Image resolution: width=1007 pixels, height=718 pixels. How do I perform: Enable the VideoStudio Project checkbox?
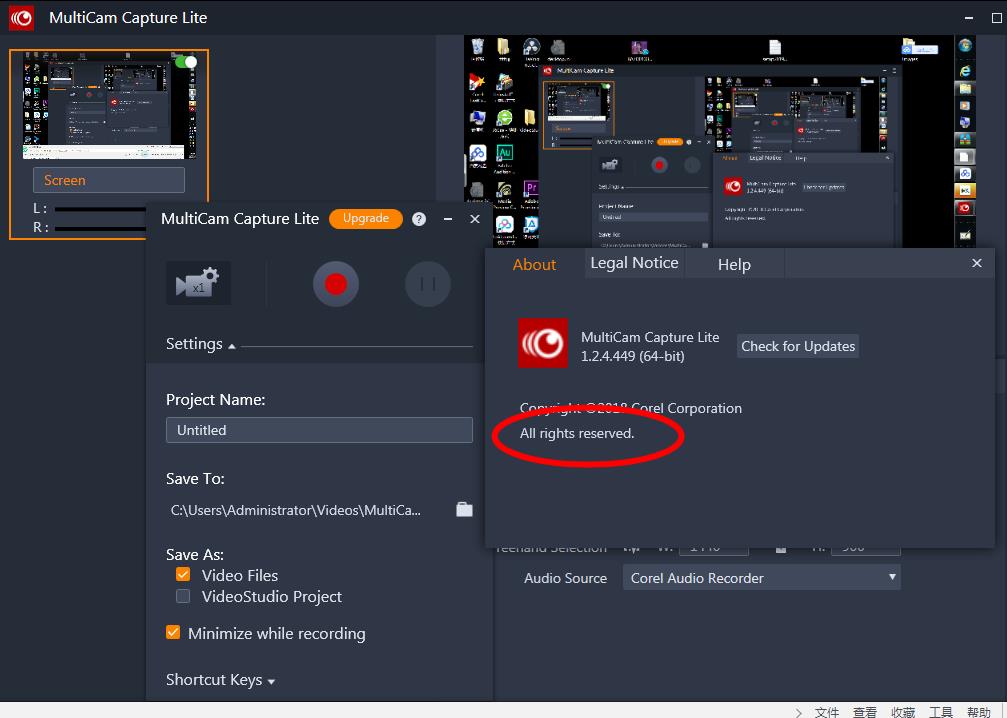pyautogui.click(x=183, y=596)
